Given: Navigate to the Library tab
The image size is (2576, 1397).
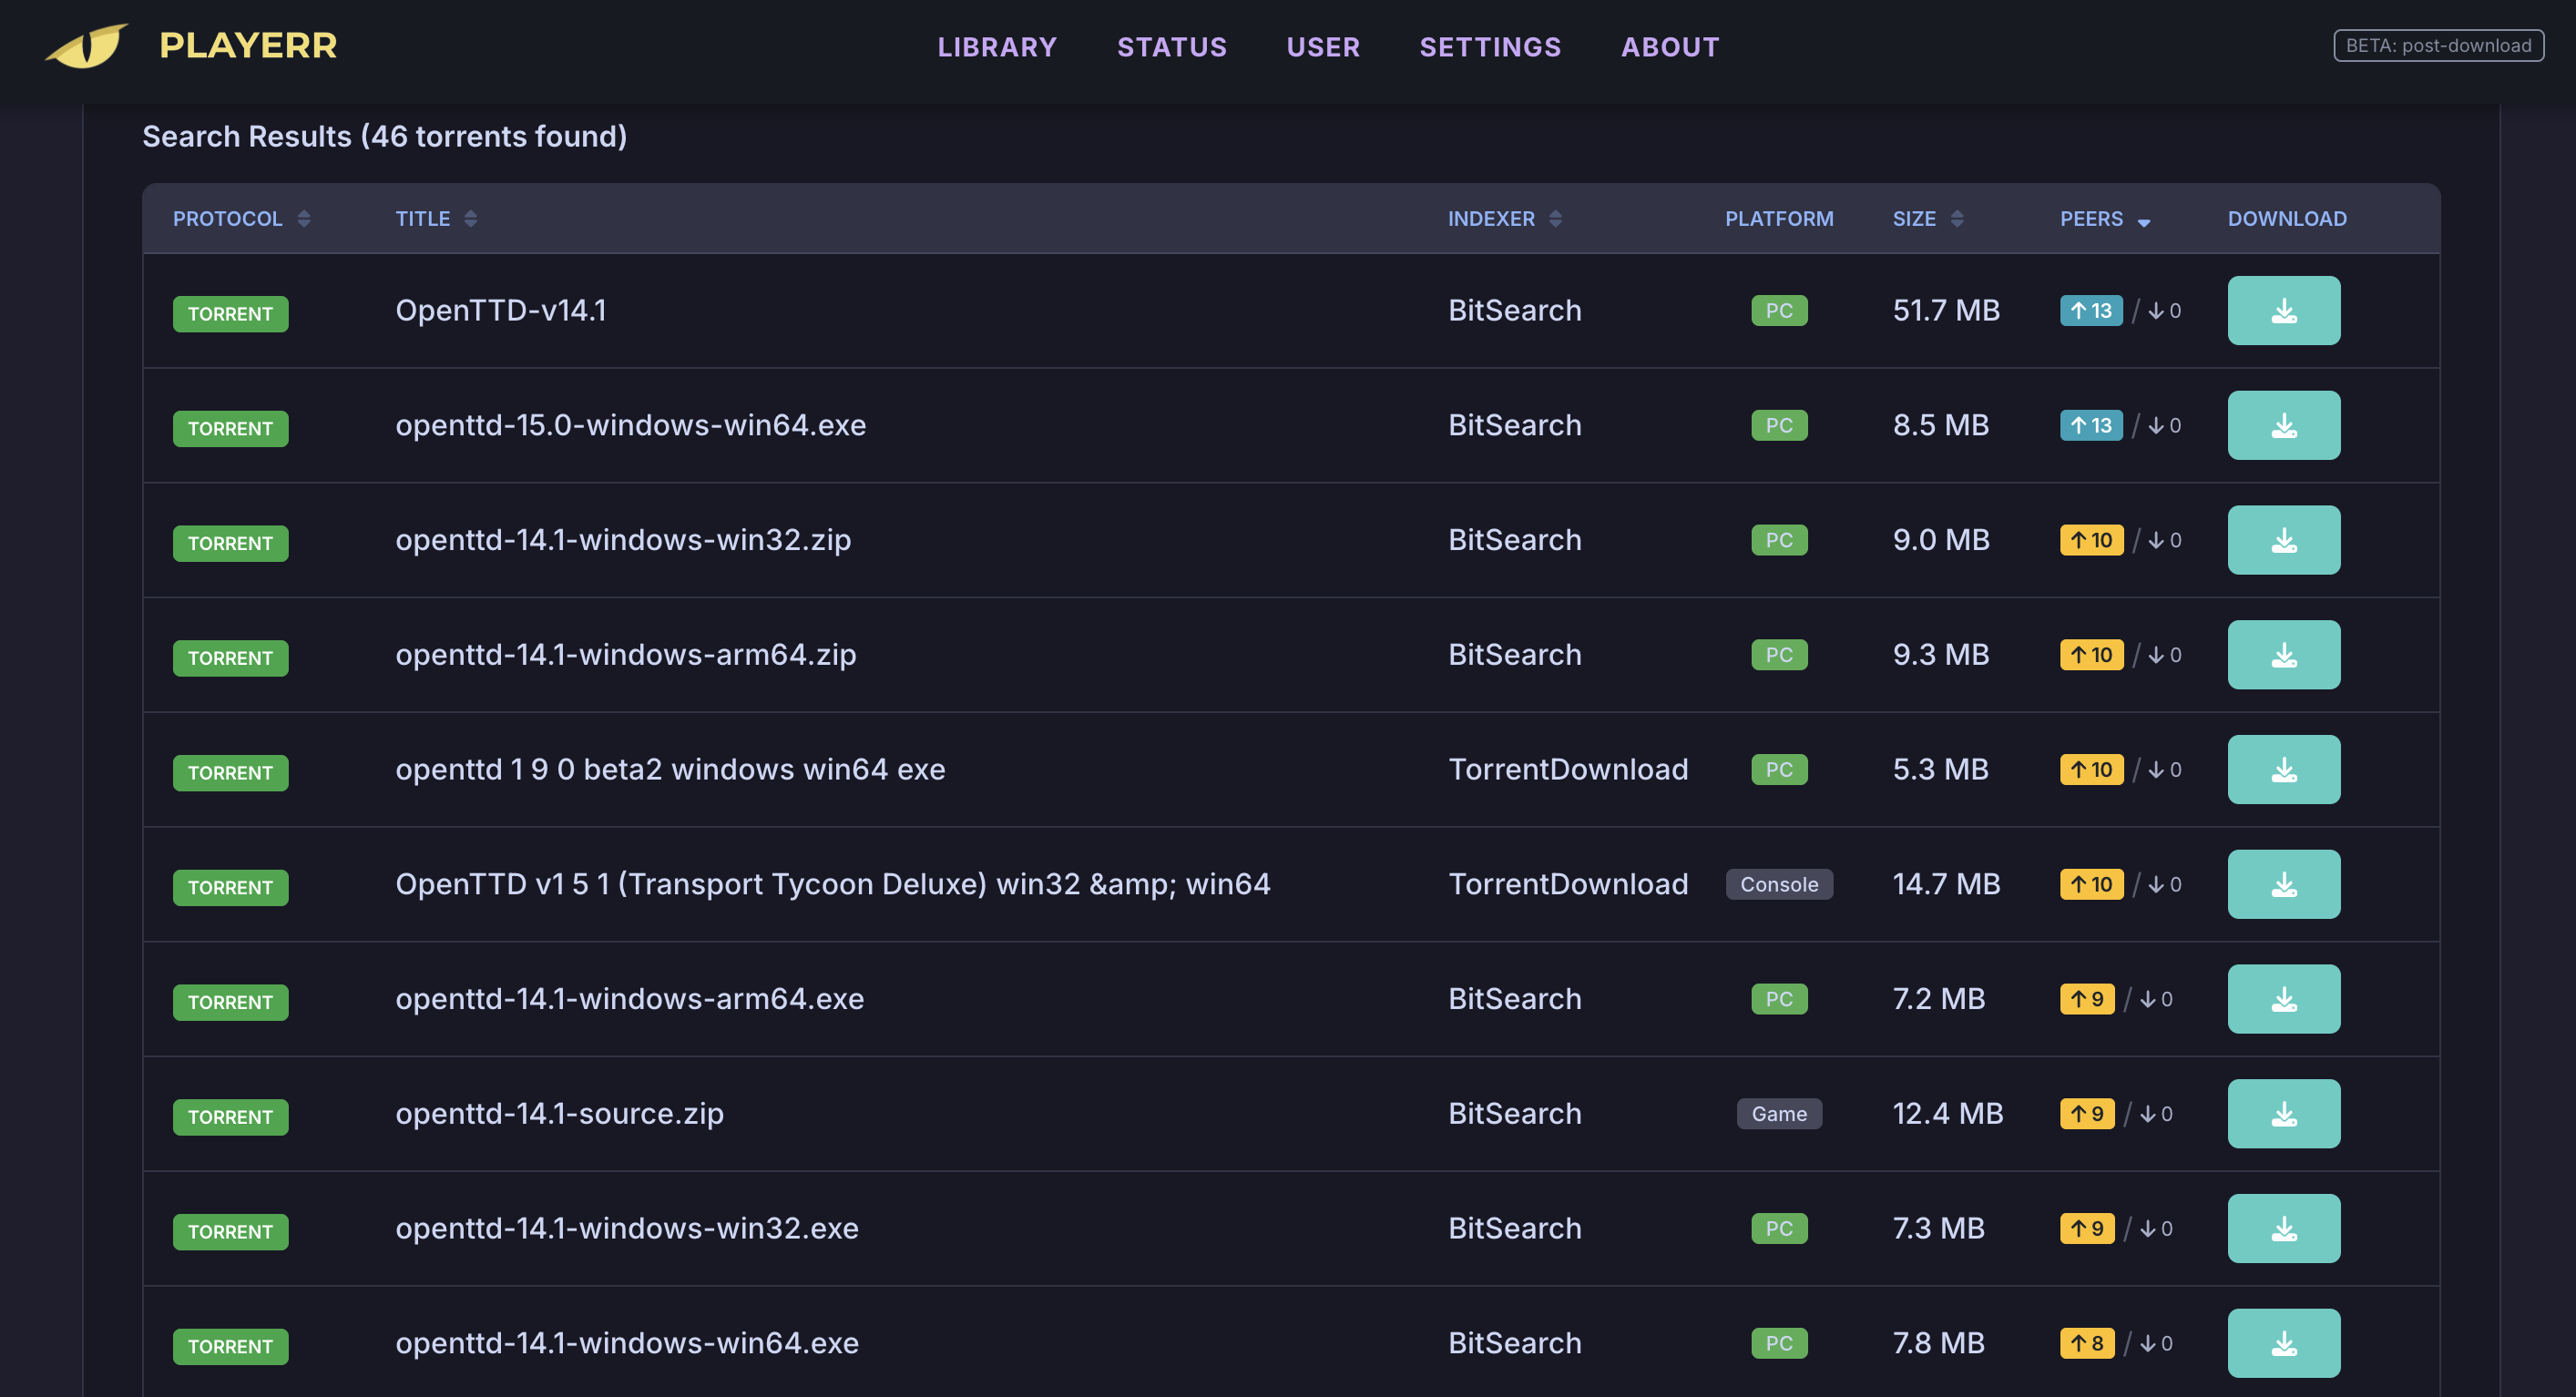Looking at the screenshot, I should [x=997, y=46].
